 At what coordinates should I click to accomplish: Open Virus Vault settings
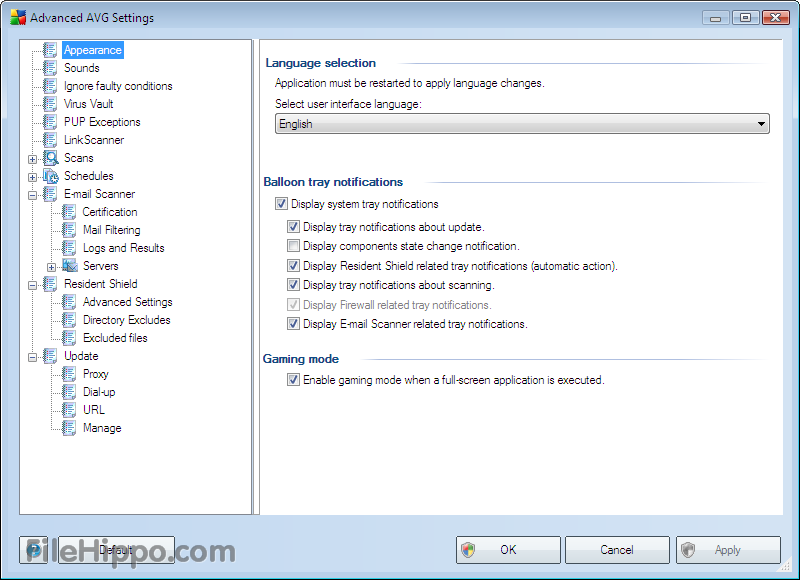(x=88, y=104)
